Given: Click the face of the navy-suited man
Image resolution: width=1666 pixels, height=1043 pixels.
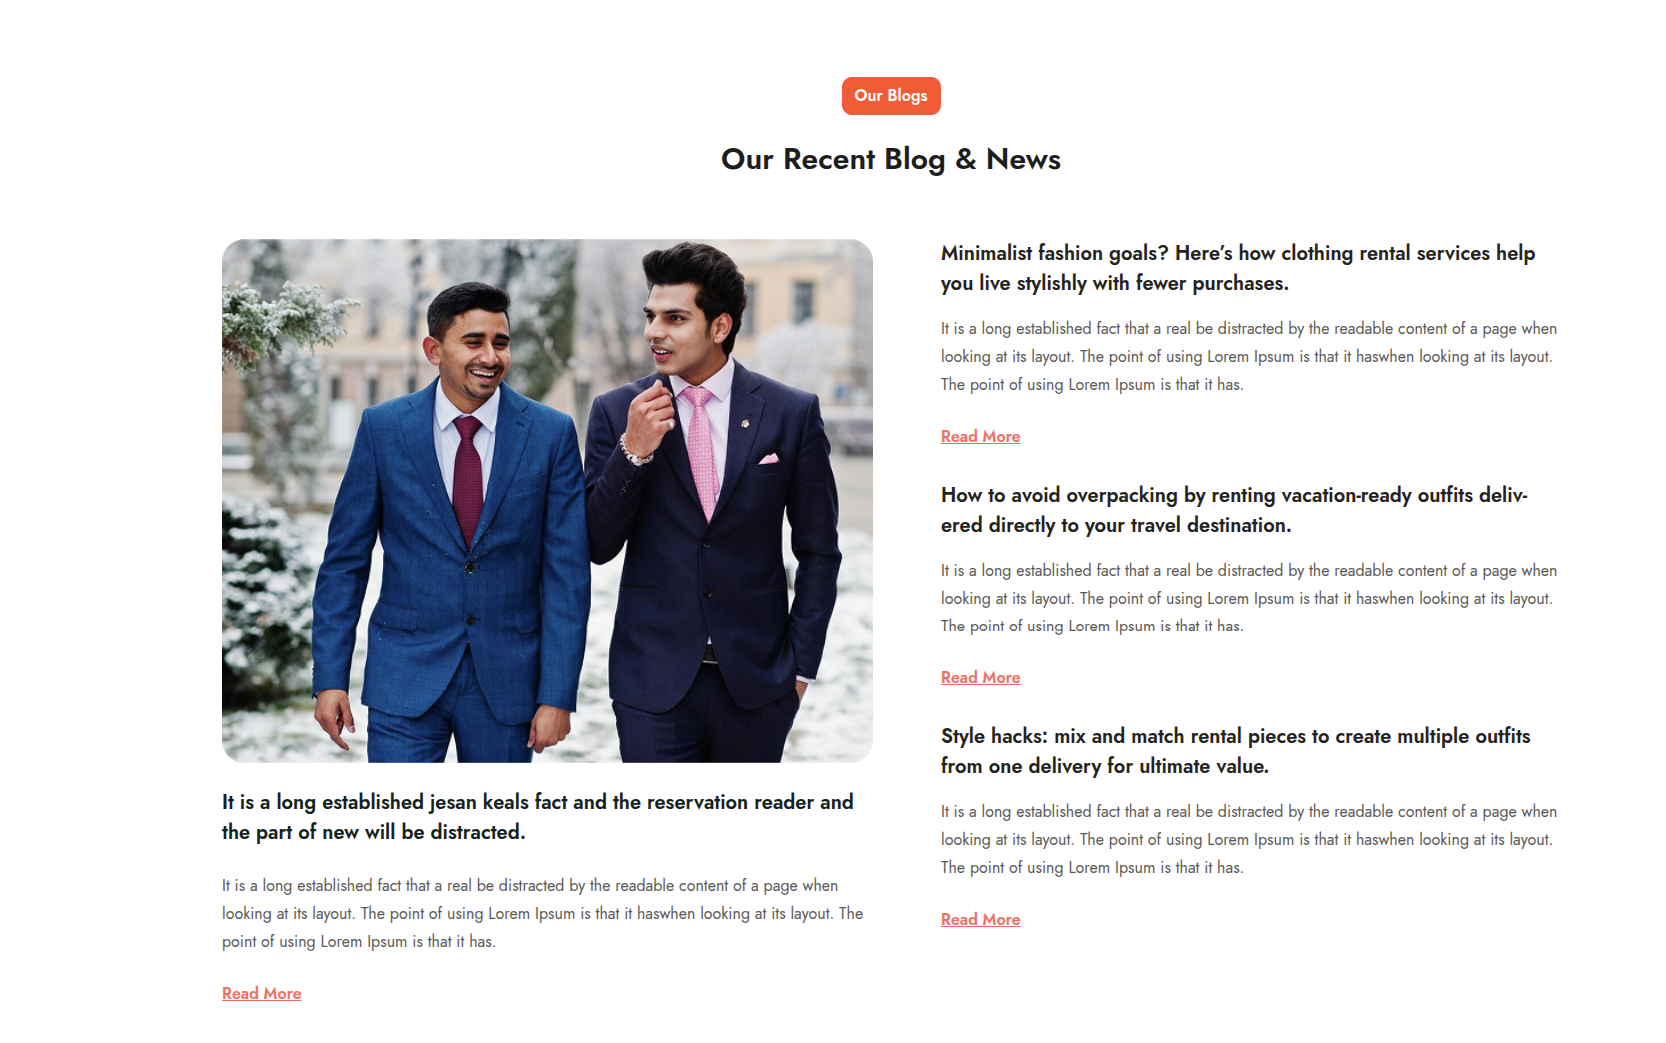Looking at the screenshot, I should click(685, 330).
